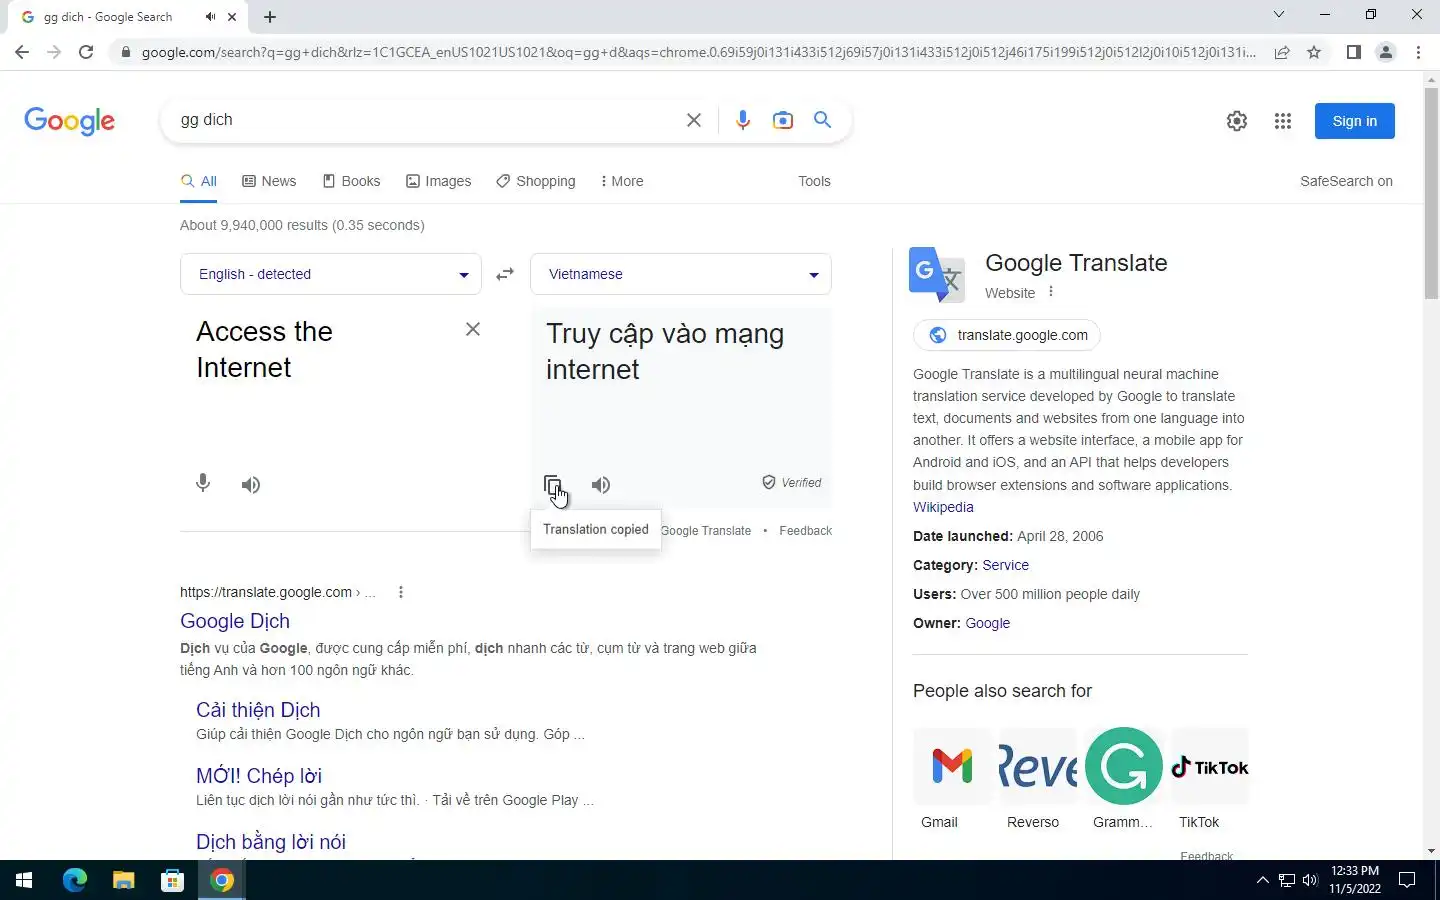Open more options dots beside Website
1440x900 pixels.
(1050, 292)
